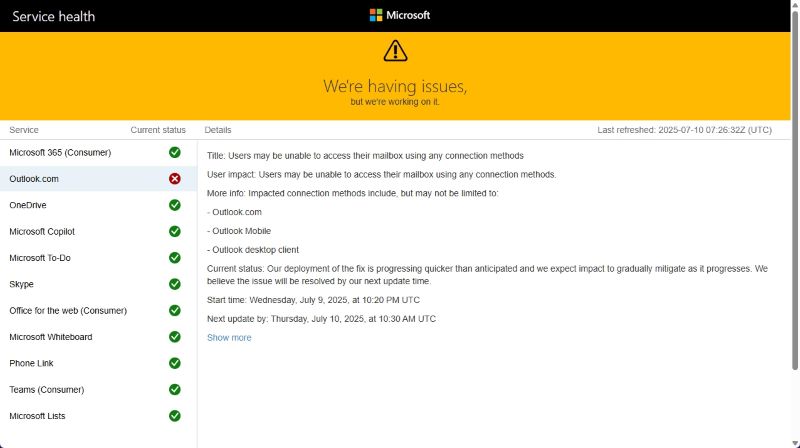Click the Start time line
The width and height of the screenshot is (800, 448).
click(x=313, y=300)
